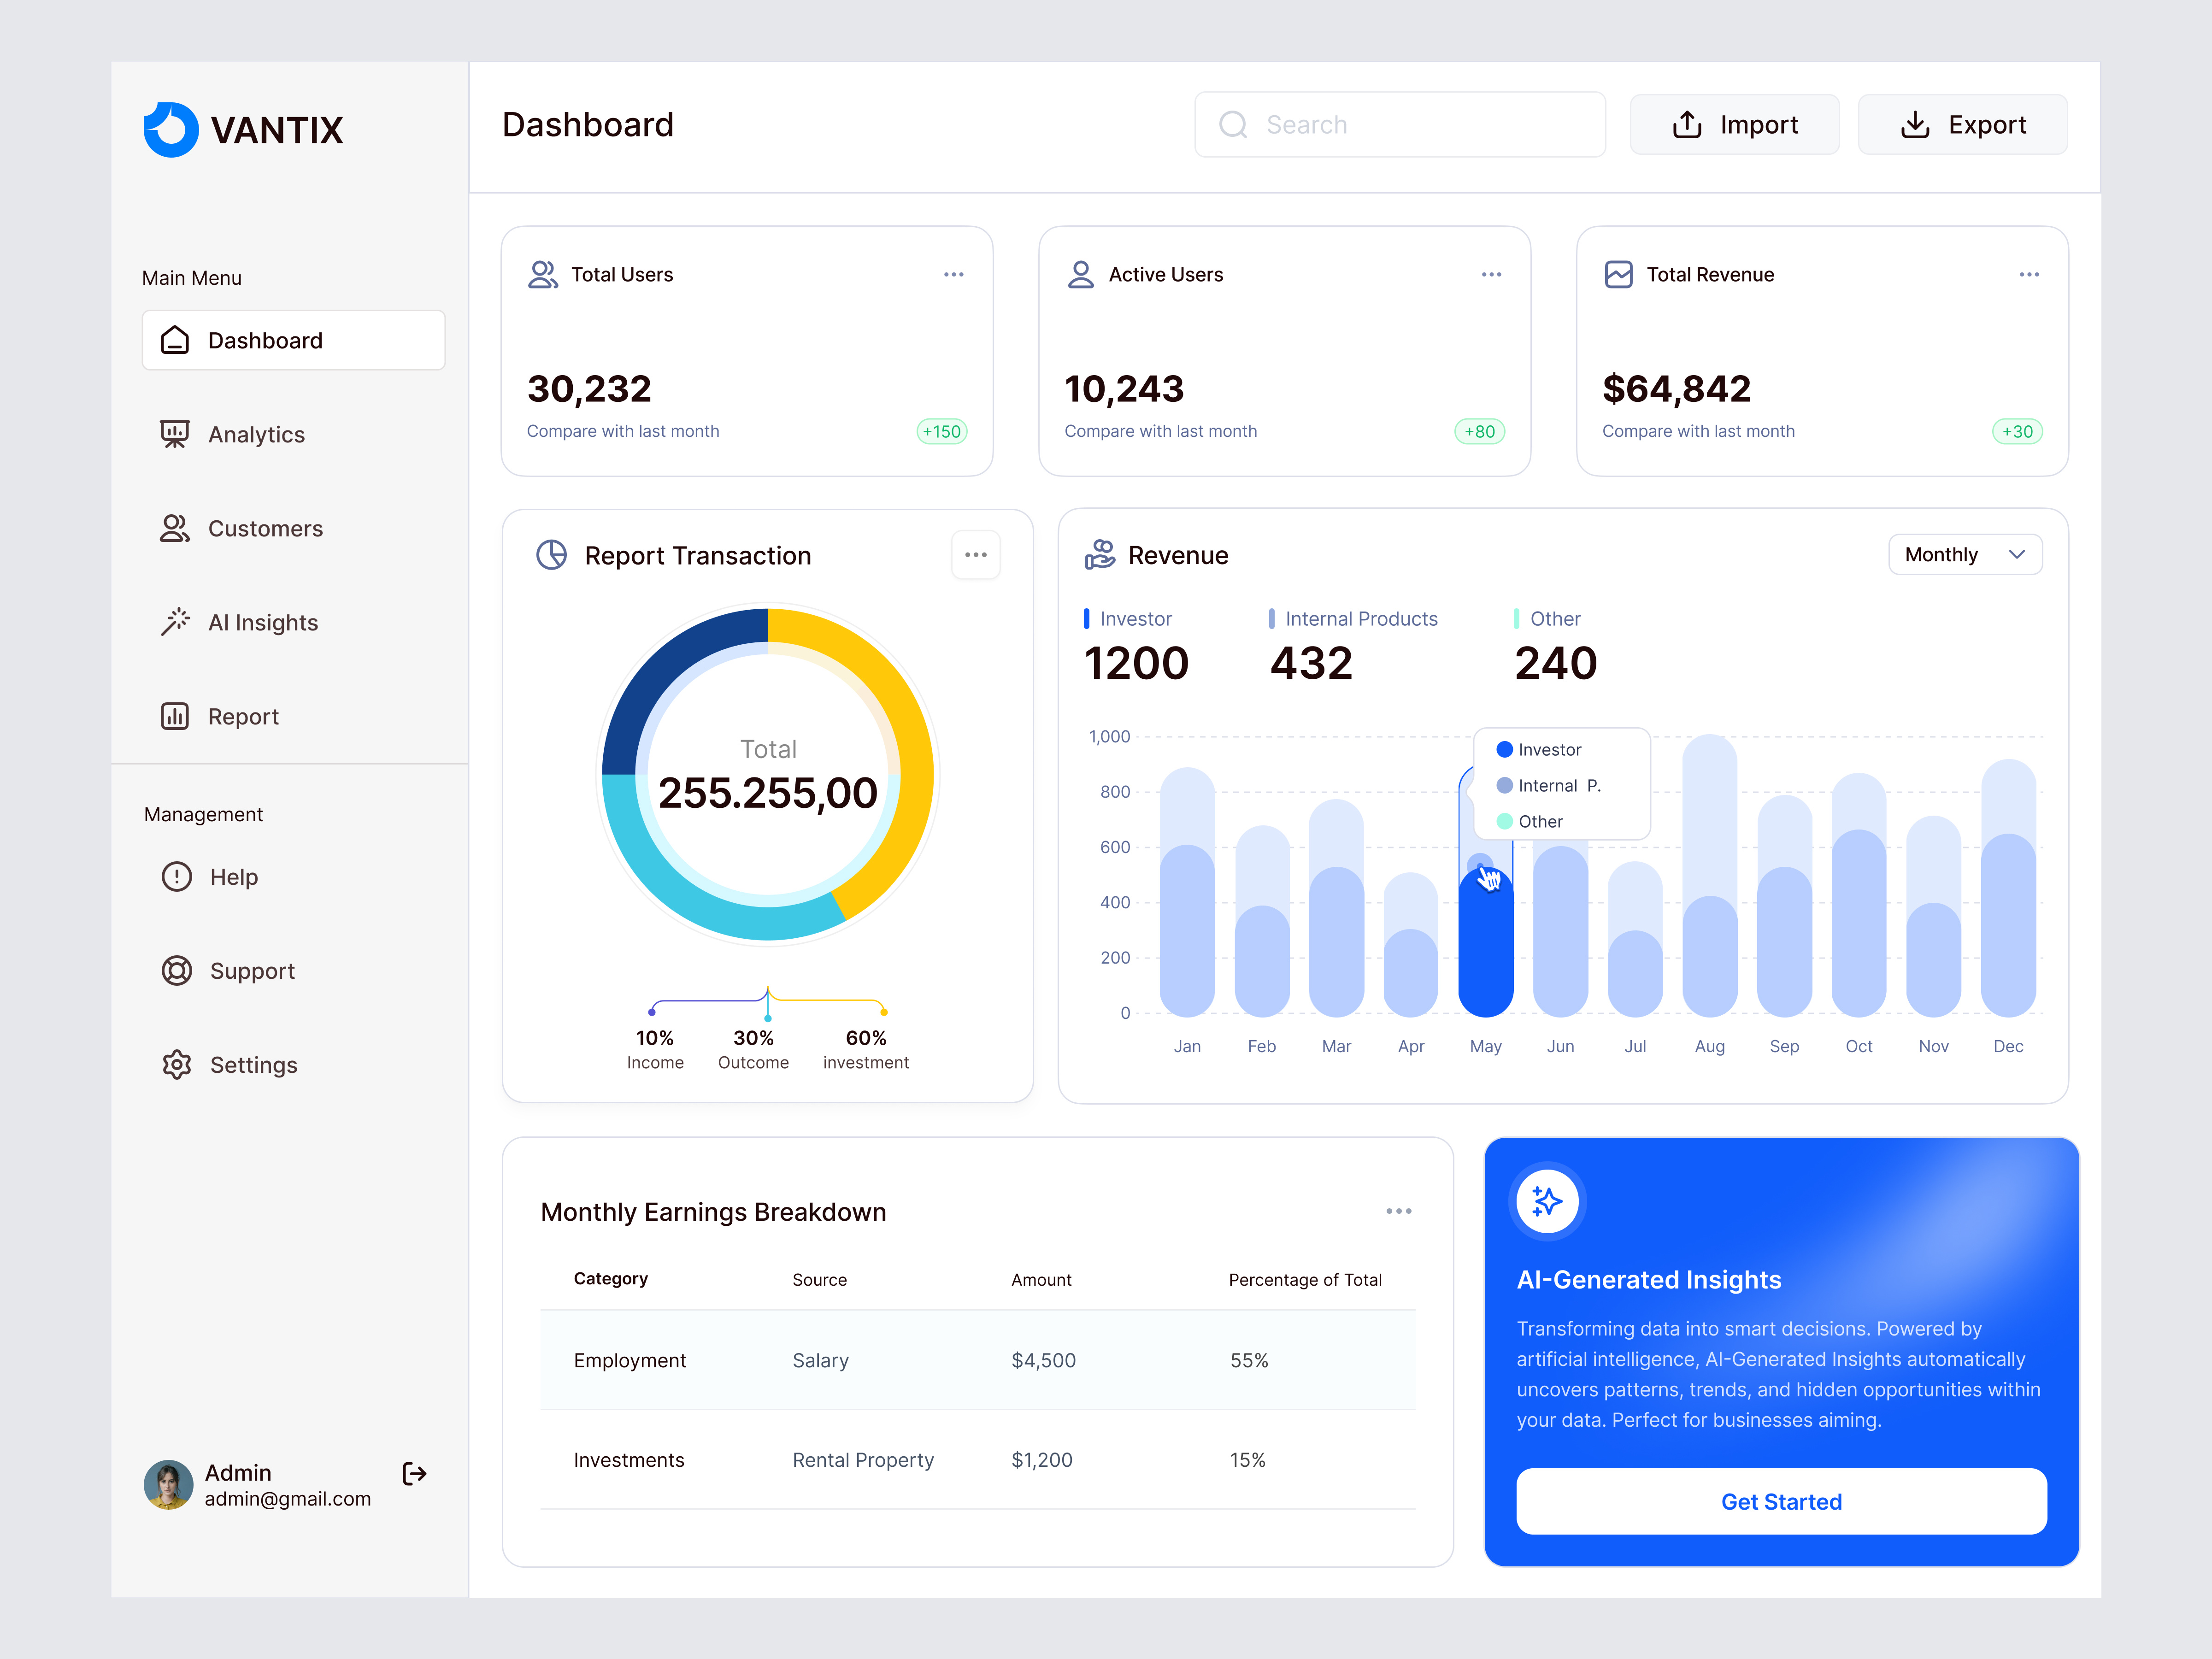The image size is (2212, 1659).
Task: Click the Revenue hand-coin icon
Action: tap(1099, 554)
